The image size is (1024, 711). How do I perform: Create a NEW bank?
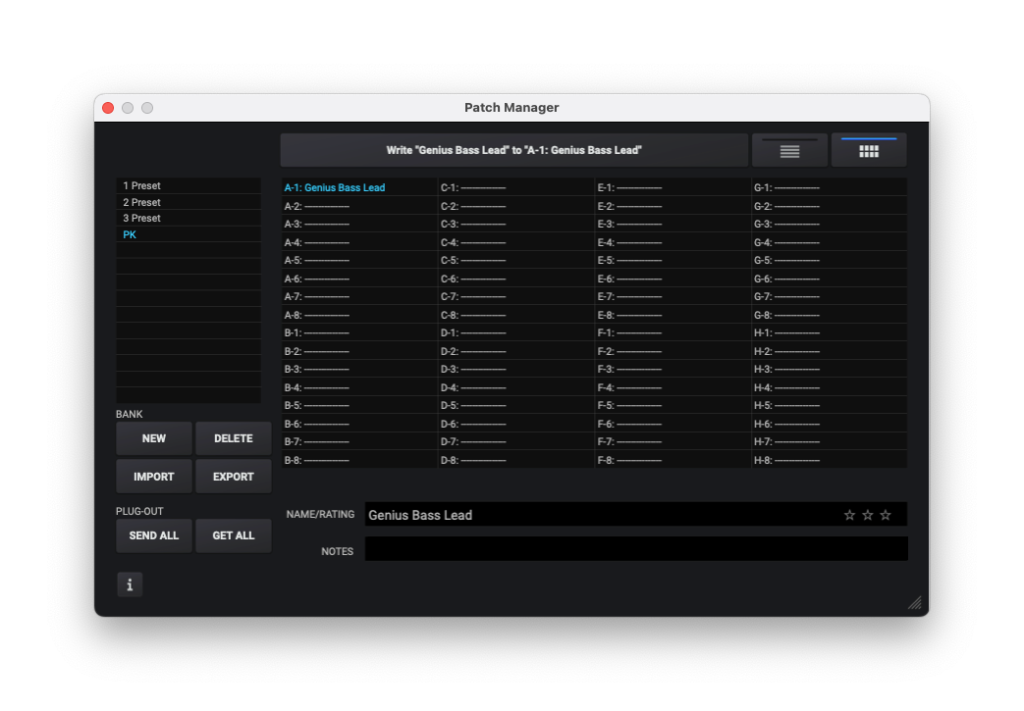154,438
